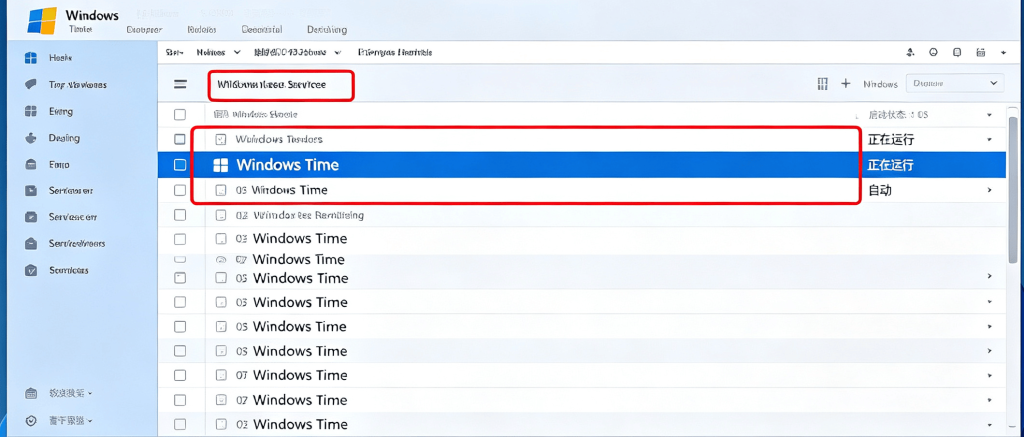The height and width of the screenshot is (437, 1024).
Task: Expand the caret beside sidebar bottom shield item
Action: [x=90, y=421]
